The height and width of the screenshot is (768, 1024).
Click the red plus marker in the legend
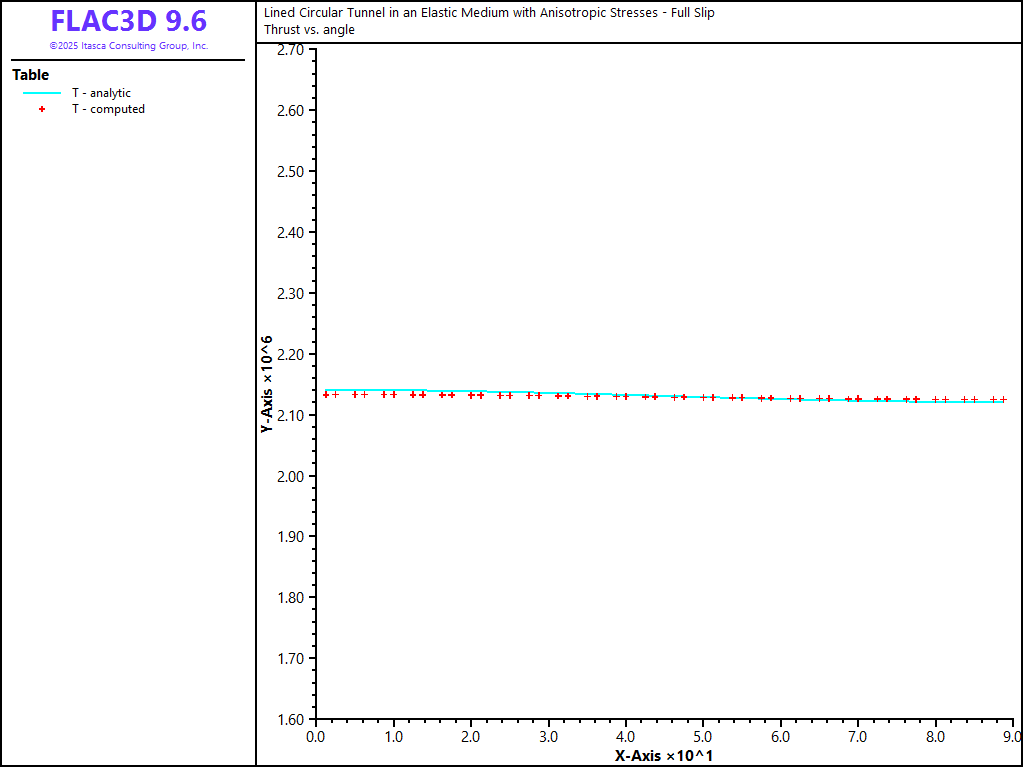click(42, 109)
